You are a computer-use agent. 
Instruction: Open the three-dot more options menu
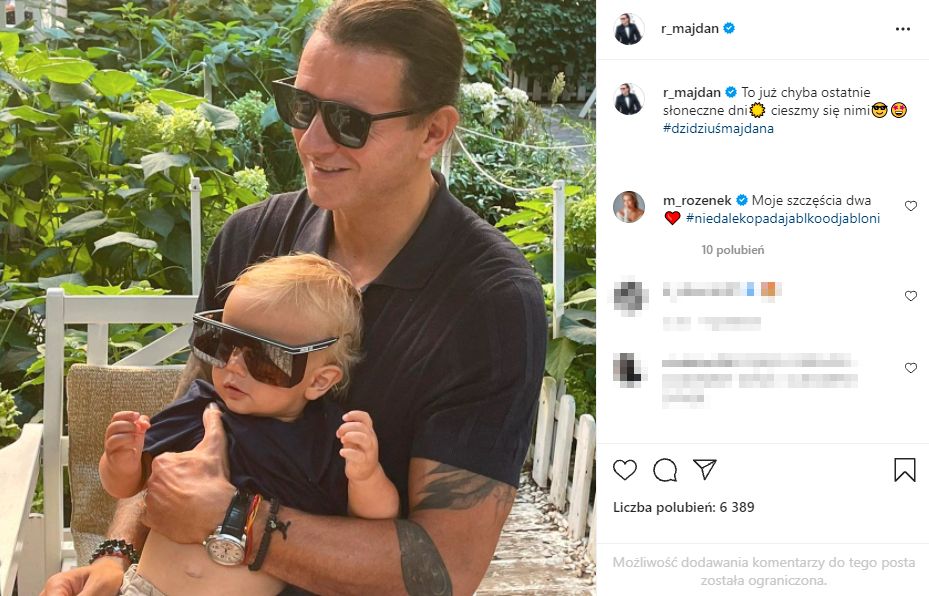902,29
